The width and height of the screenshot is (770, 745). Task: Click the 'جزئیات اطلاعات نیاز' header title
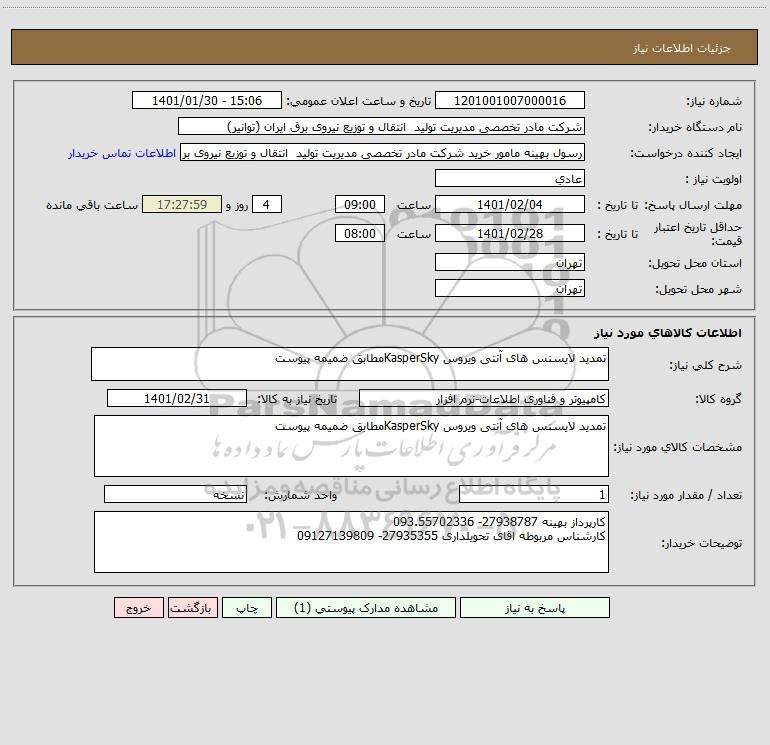coord(682,48)
